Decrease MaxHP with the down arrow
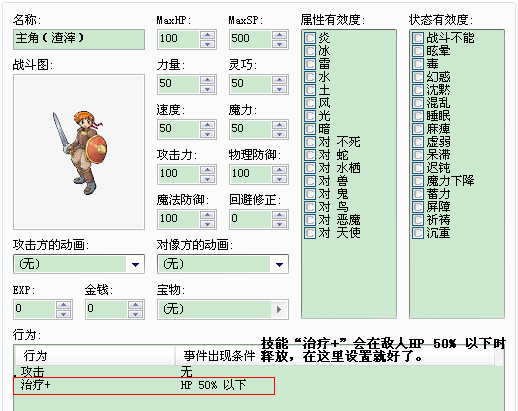Screen dimensions: 518x411 tap(208, 44)
